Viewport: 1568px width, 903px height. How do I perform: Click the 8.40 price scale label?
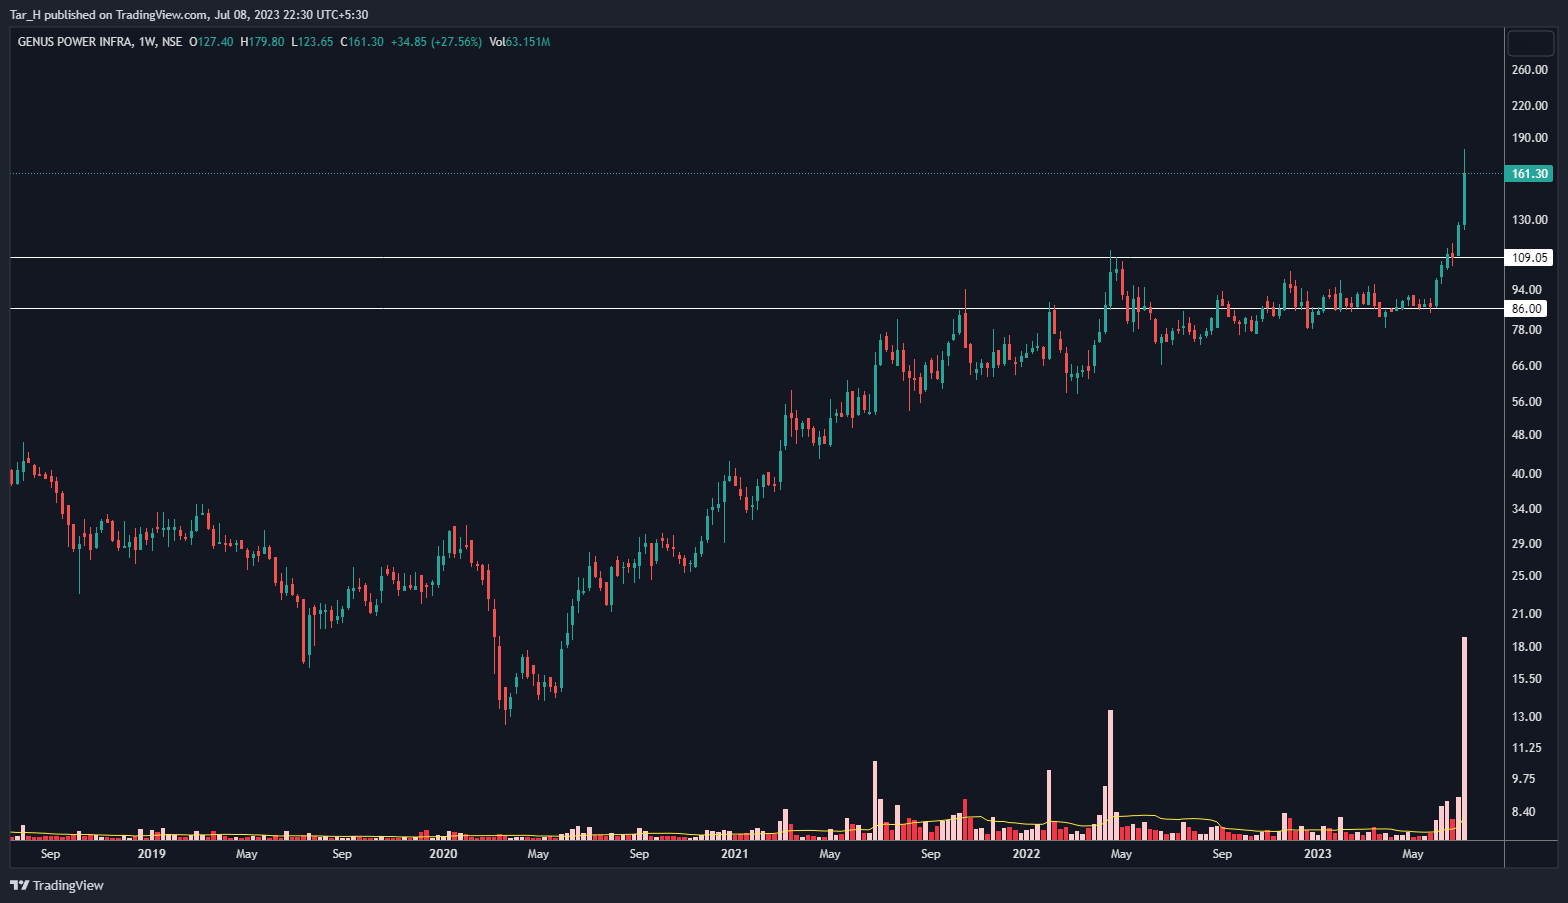click(1524, 812)
